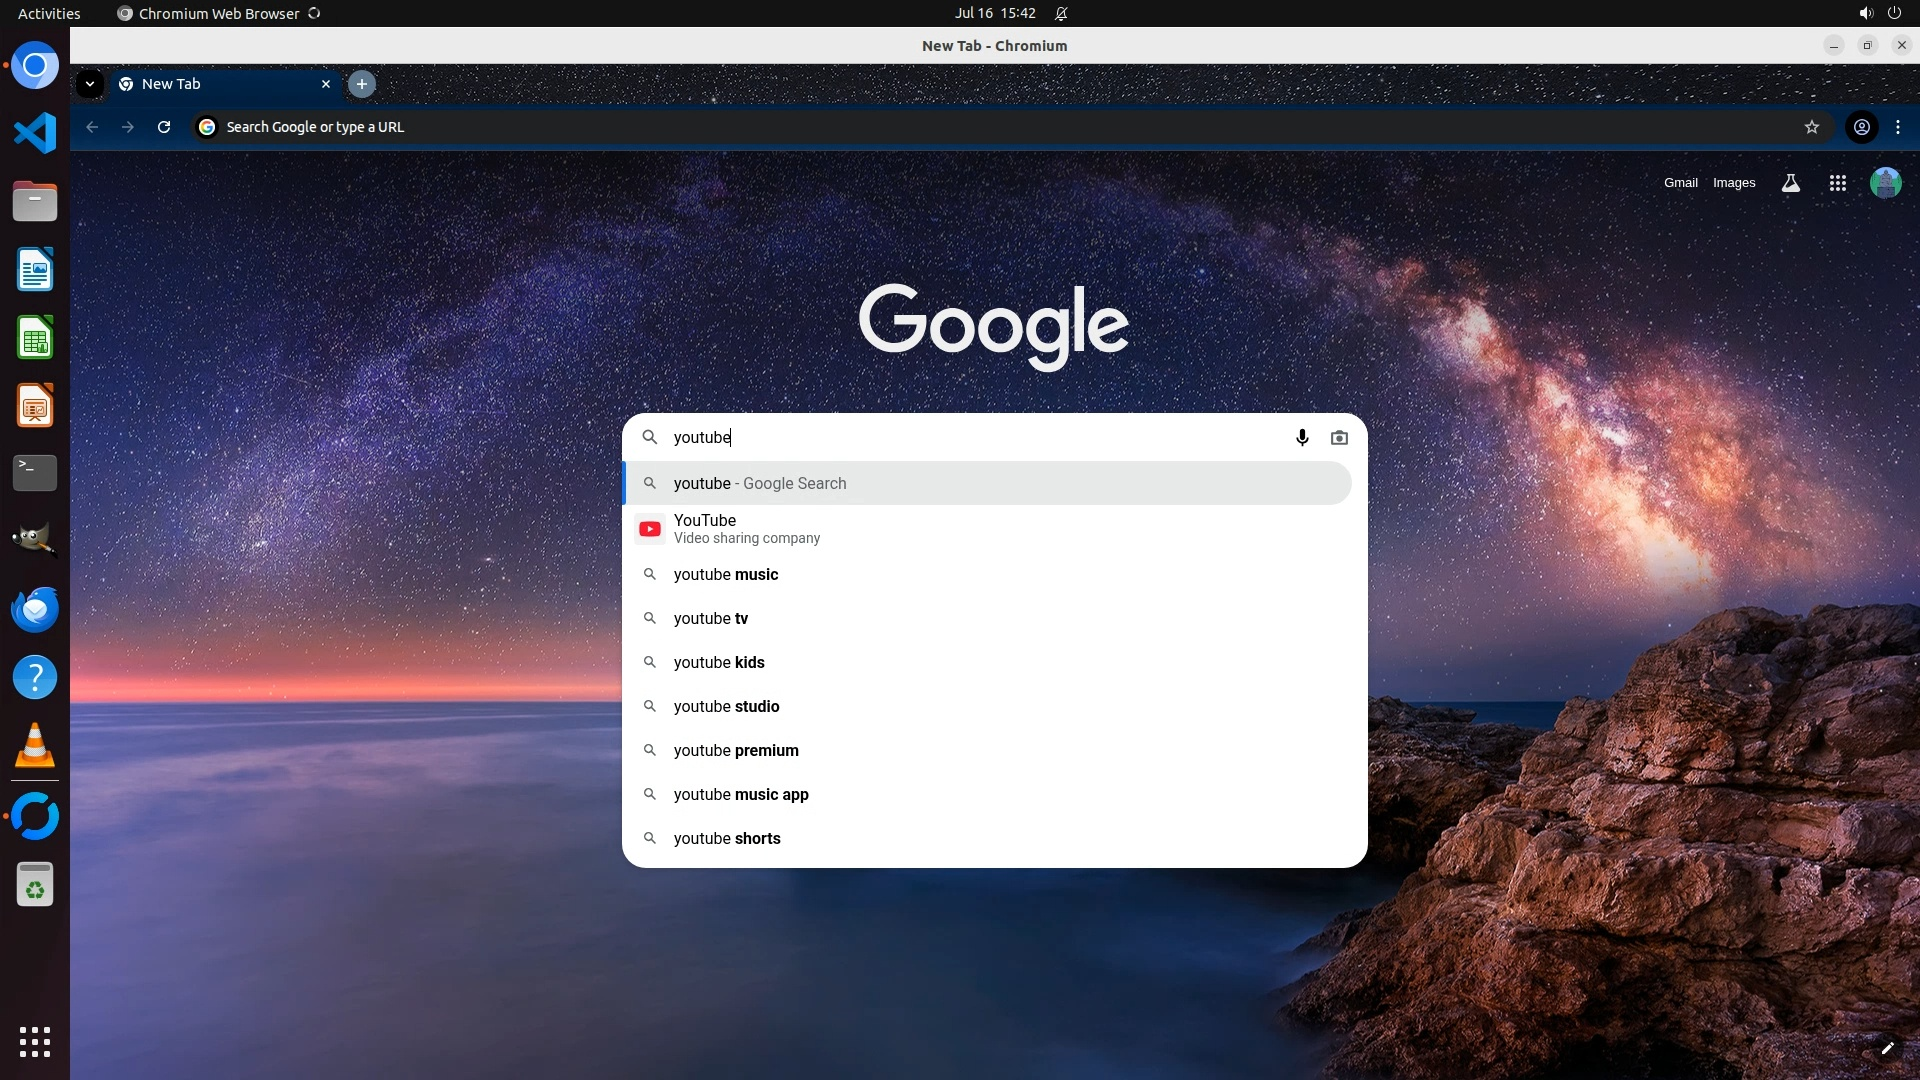Launch VLC from the dock

point(35,746)
